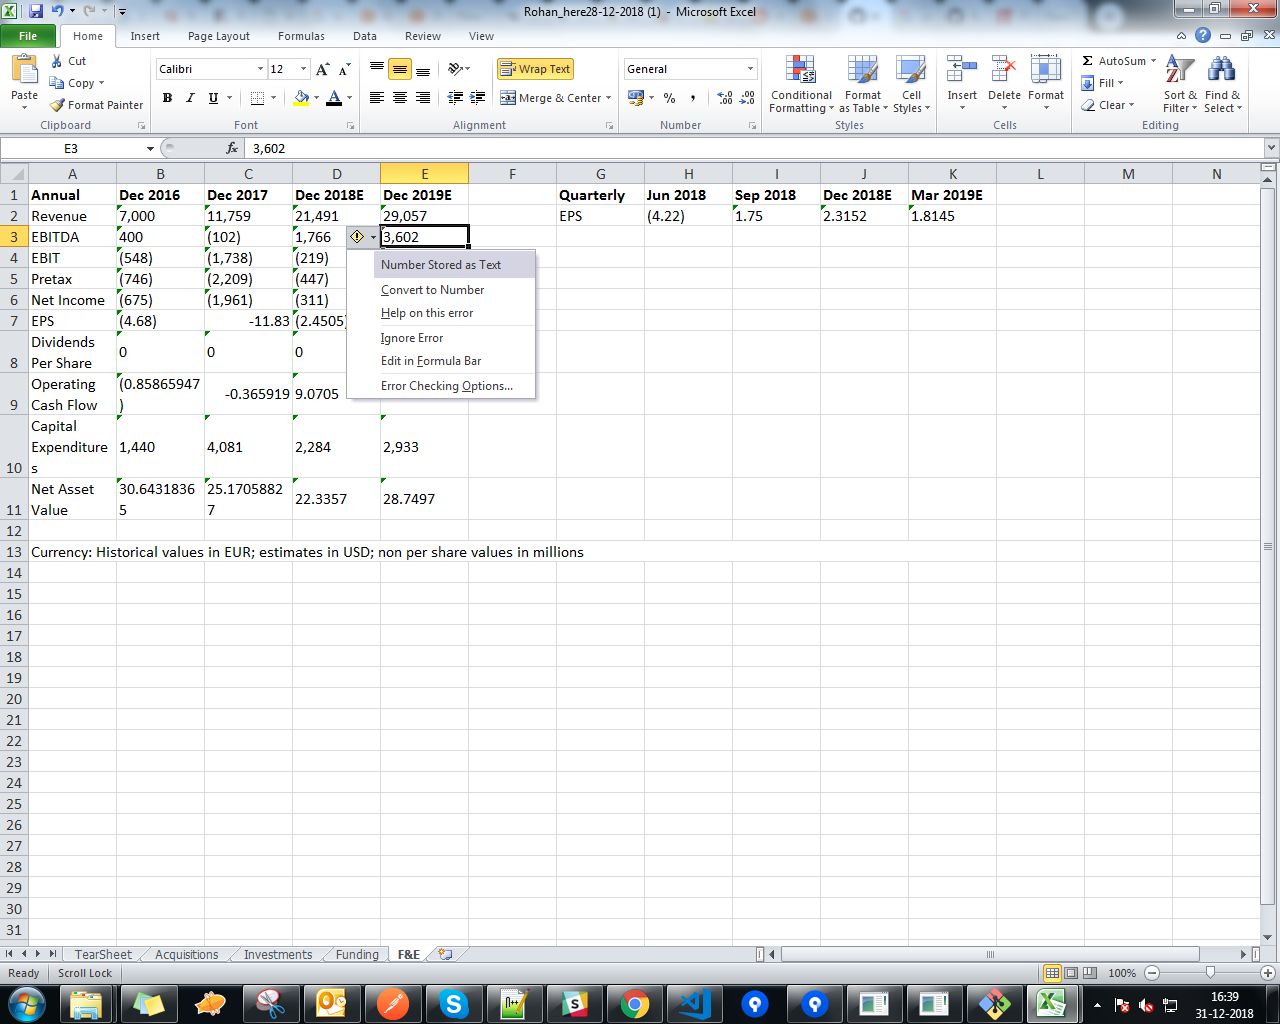Open Skype from the taskbar
Viewport: 1280px width, 1024px height.
453,1003
